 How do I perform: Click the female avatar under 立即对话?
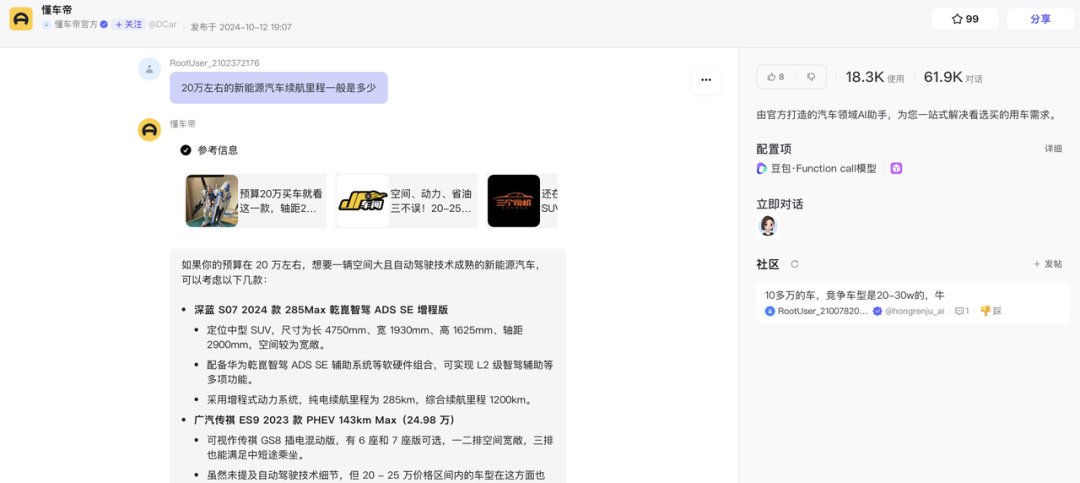(767, 226)
